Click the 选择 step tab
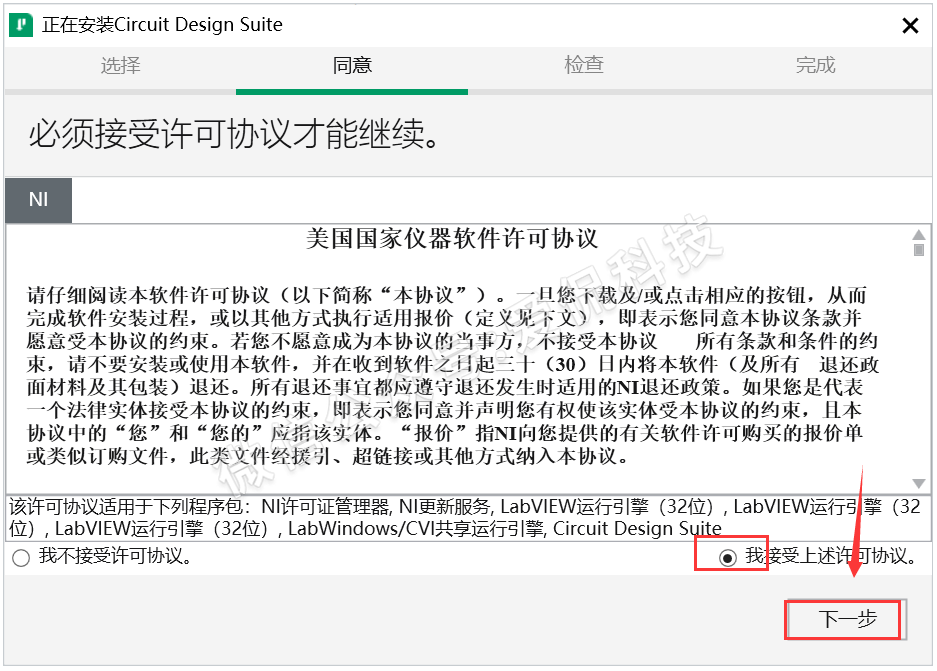 120,66
